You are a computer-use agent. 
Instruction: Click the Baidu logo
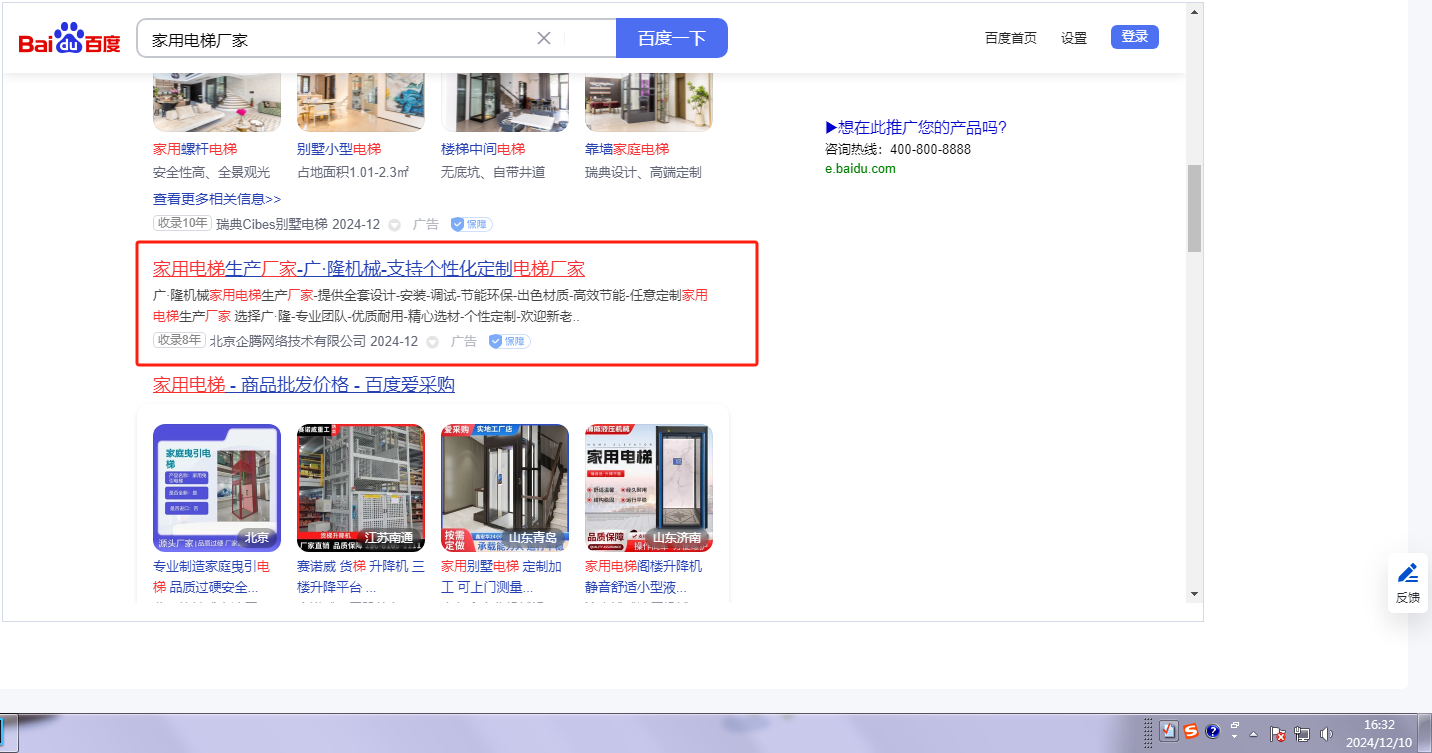[x=69, y=39]
